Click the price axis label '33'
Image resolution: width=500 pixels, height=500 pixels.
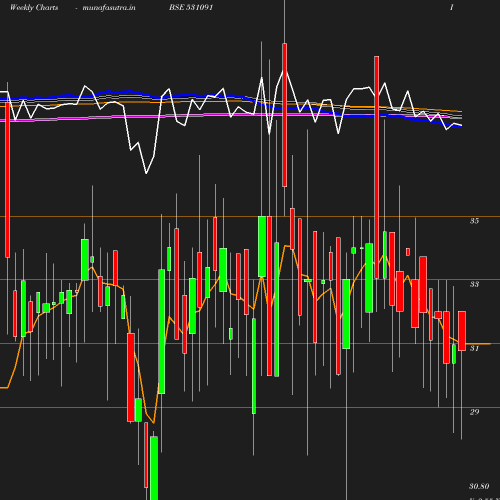click(x=474, y=284)
